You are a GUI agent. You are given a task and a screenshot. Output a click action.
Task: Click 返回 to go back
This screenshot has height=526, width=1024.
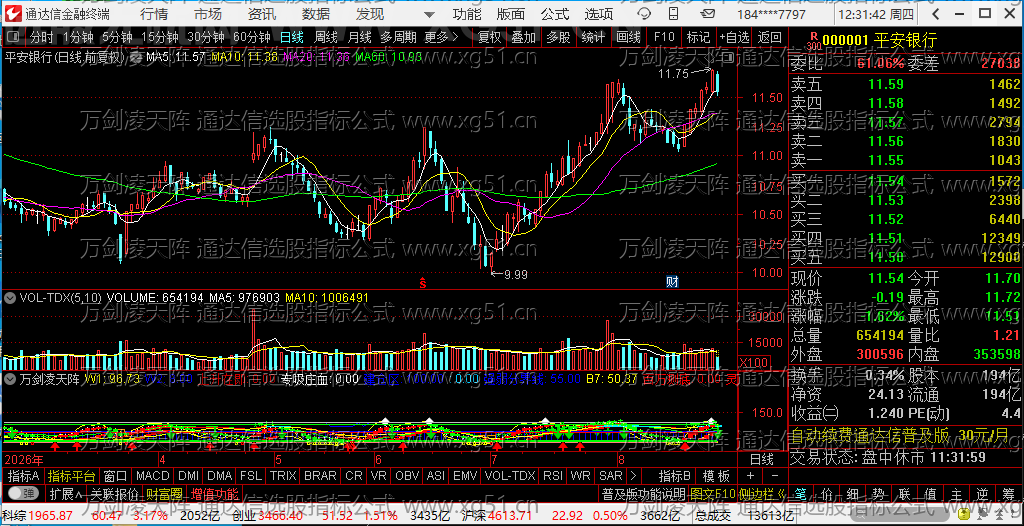tap(770, 37)
